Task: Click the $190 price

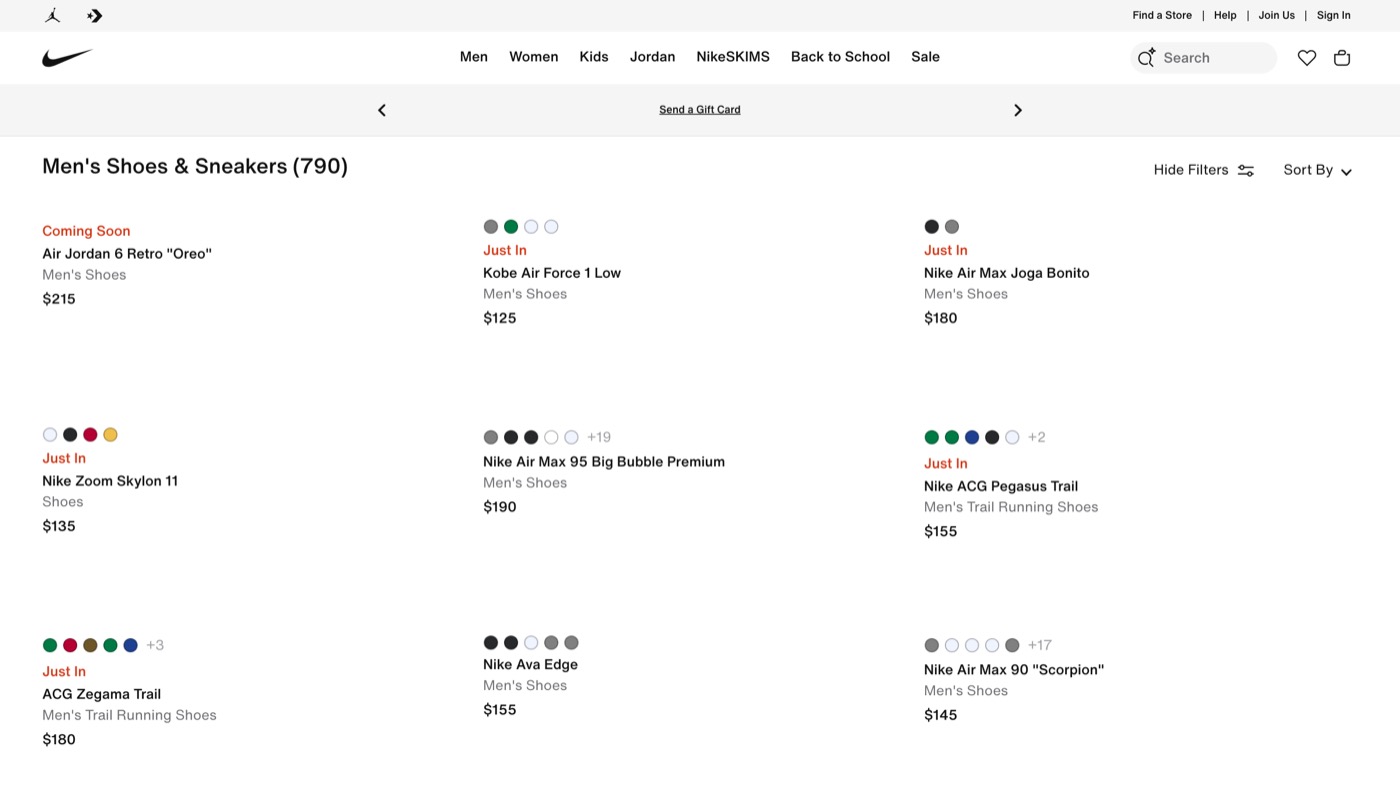Action: [x=500, y=507]
